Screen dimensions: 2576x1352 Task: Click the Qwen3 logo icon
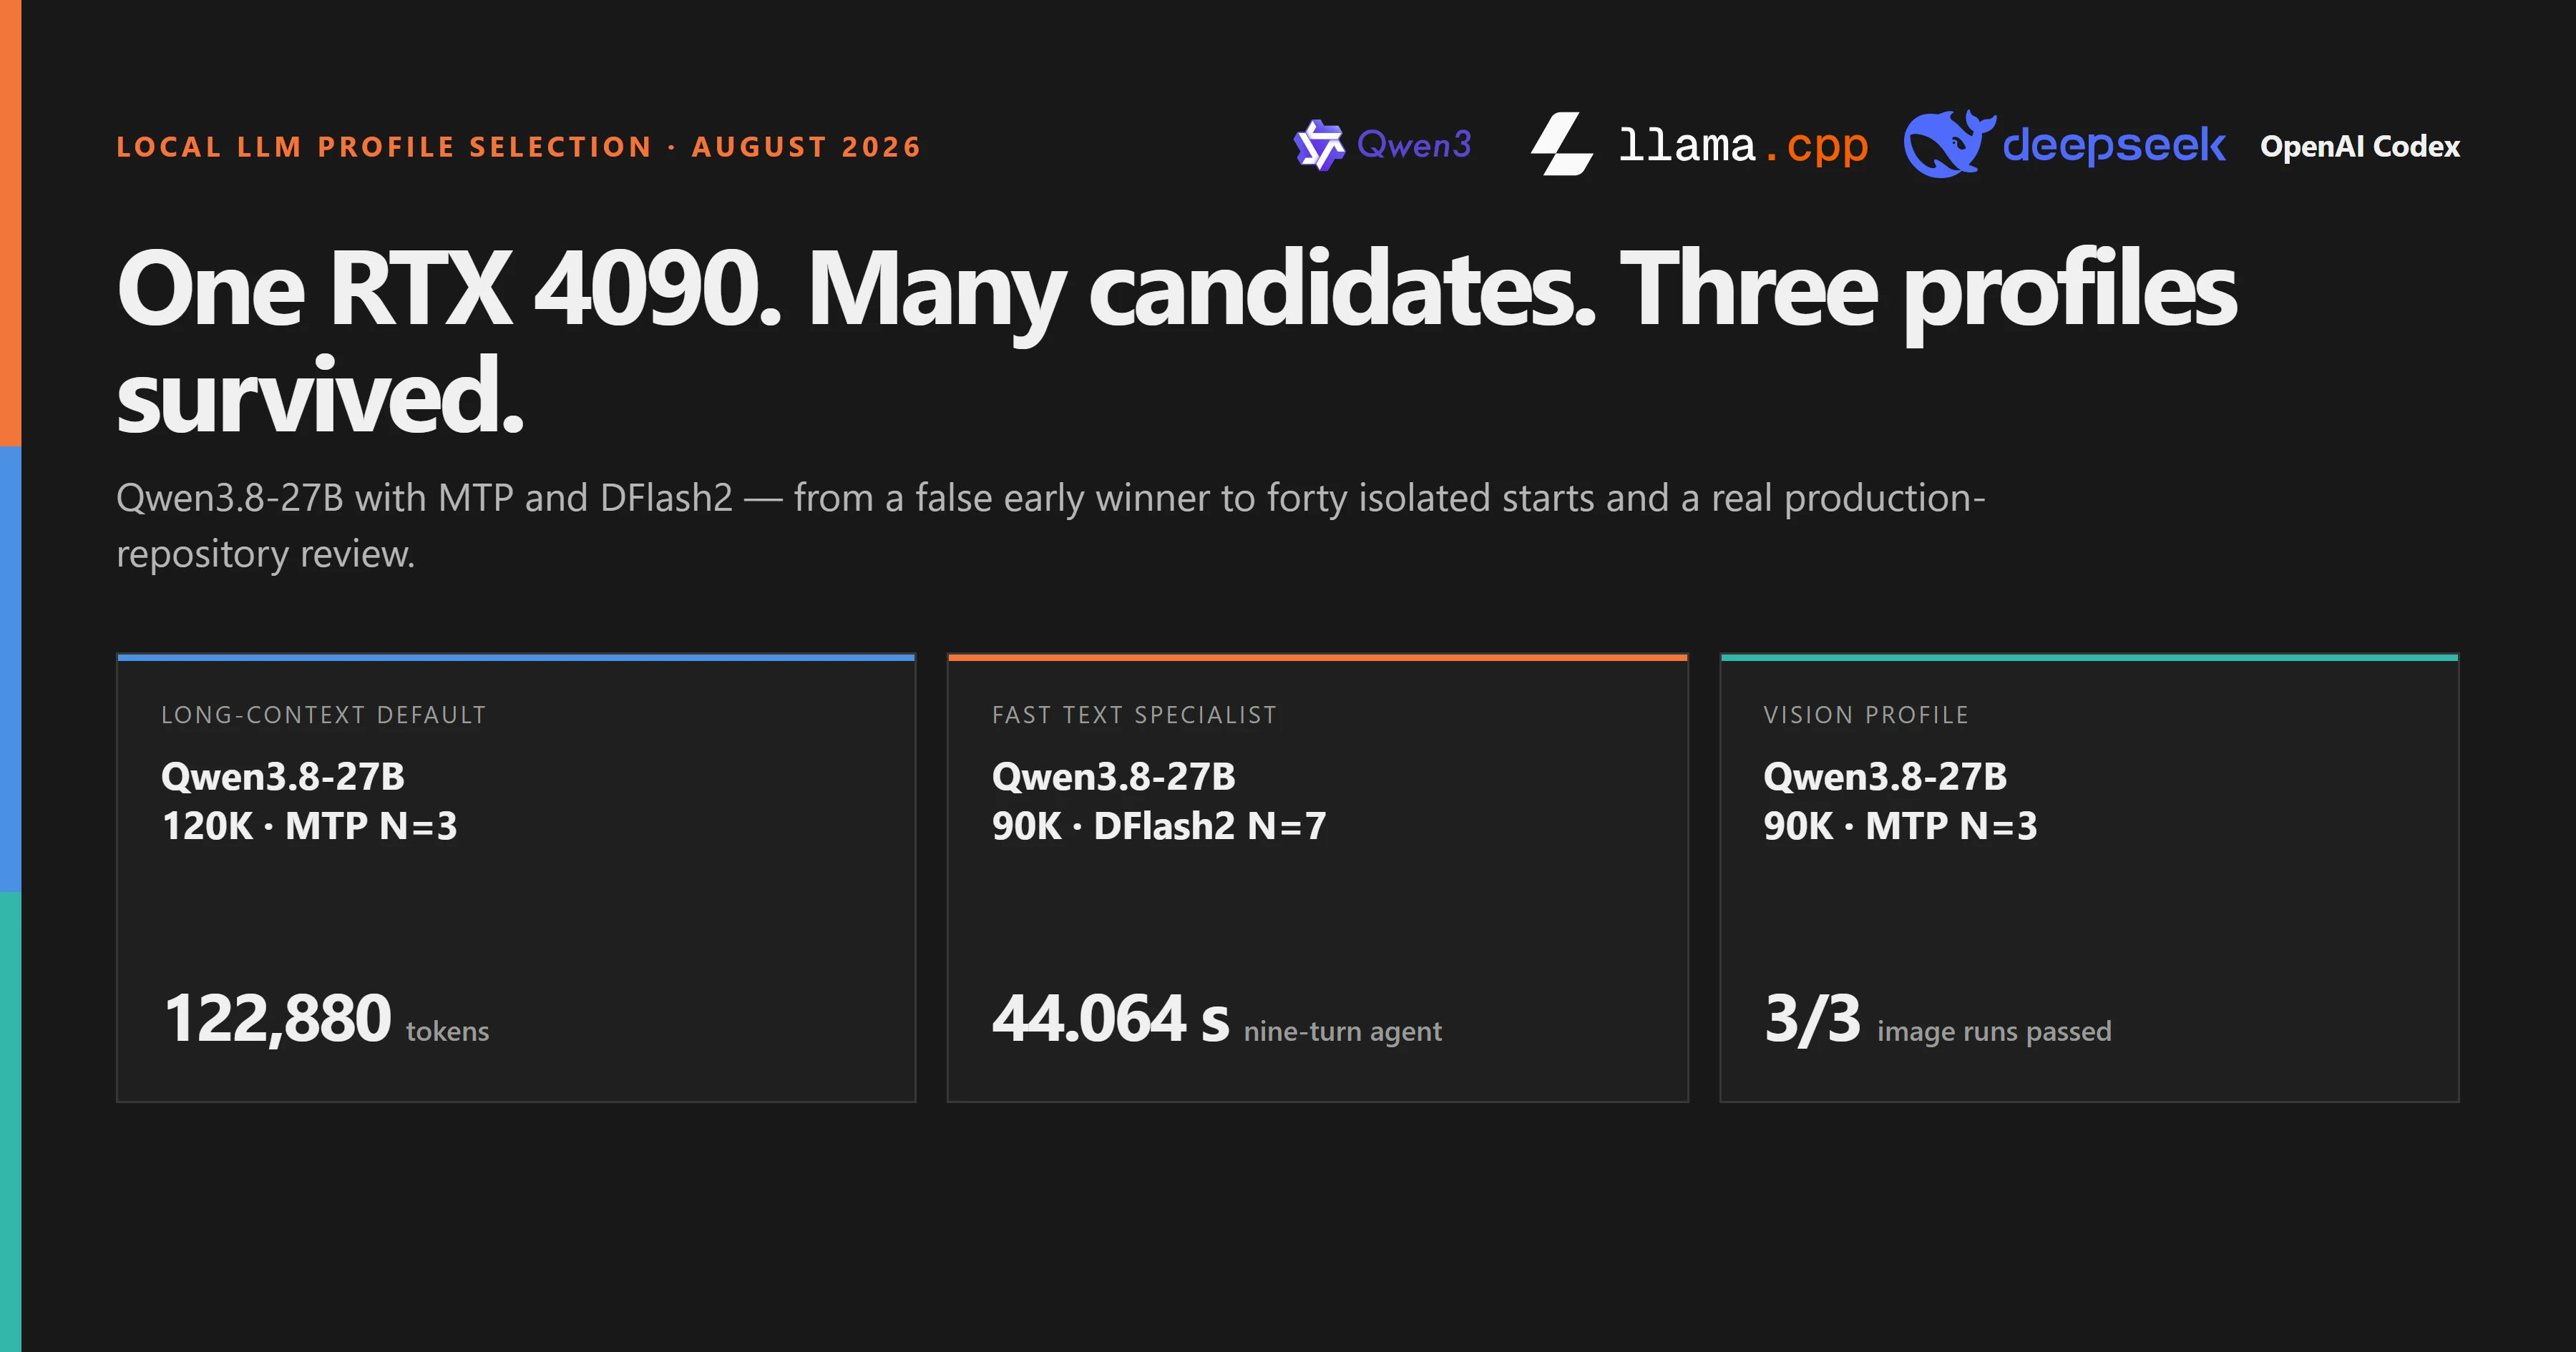[1319, 145]
